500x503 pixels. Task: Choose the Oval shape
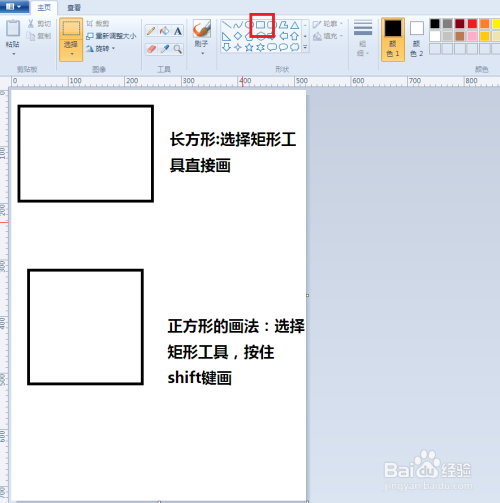click(x=249, y=25)
